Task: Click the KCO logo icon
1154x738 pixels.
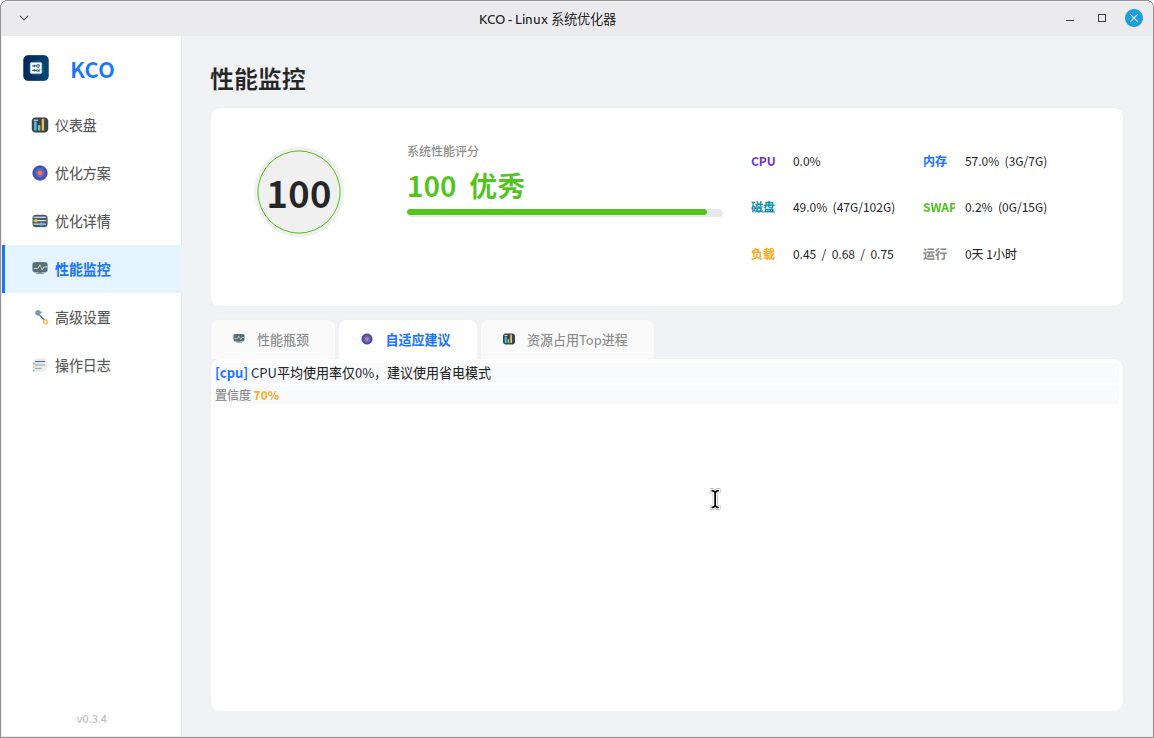Action: click(x=36, y=68)
